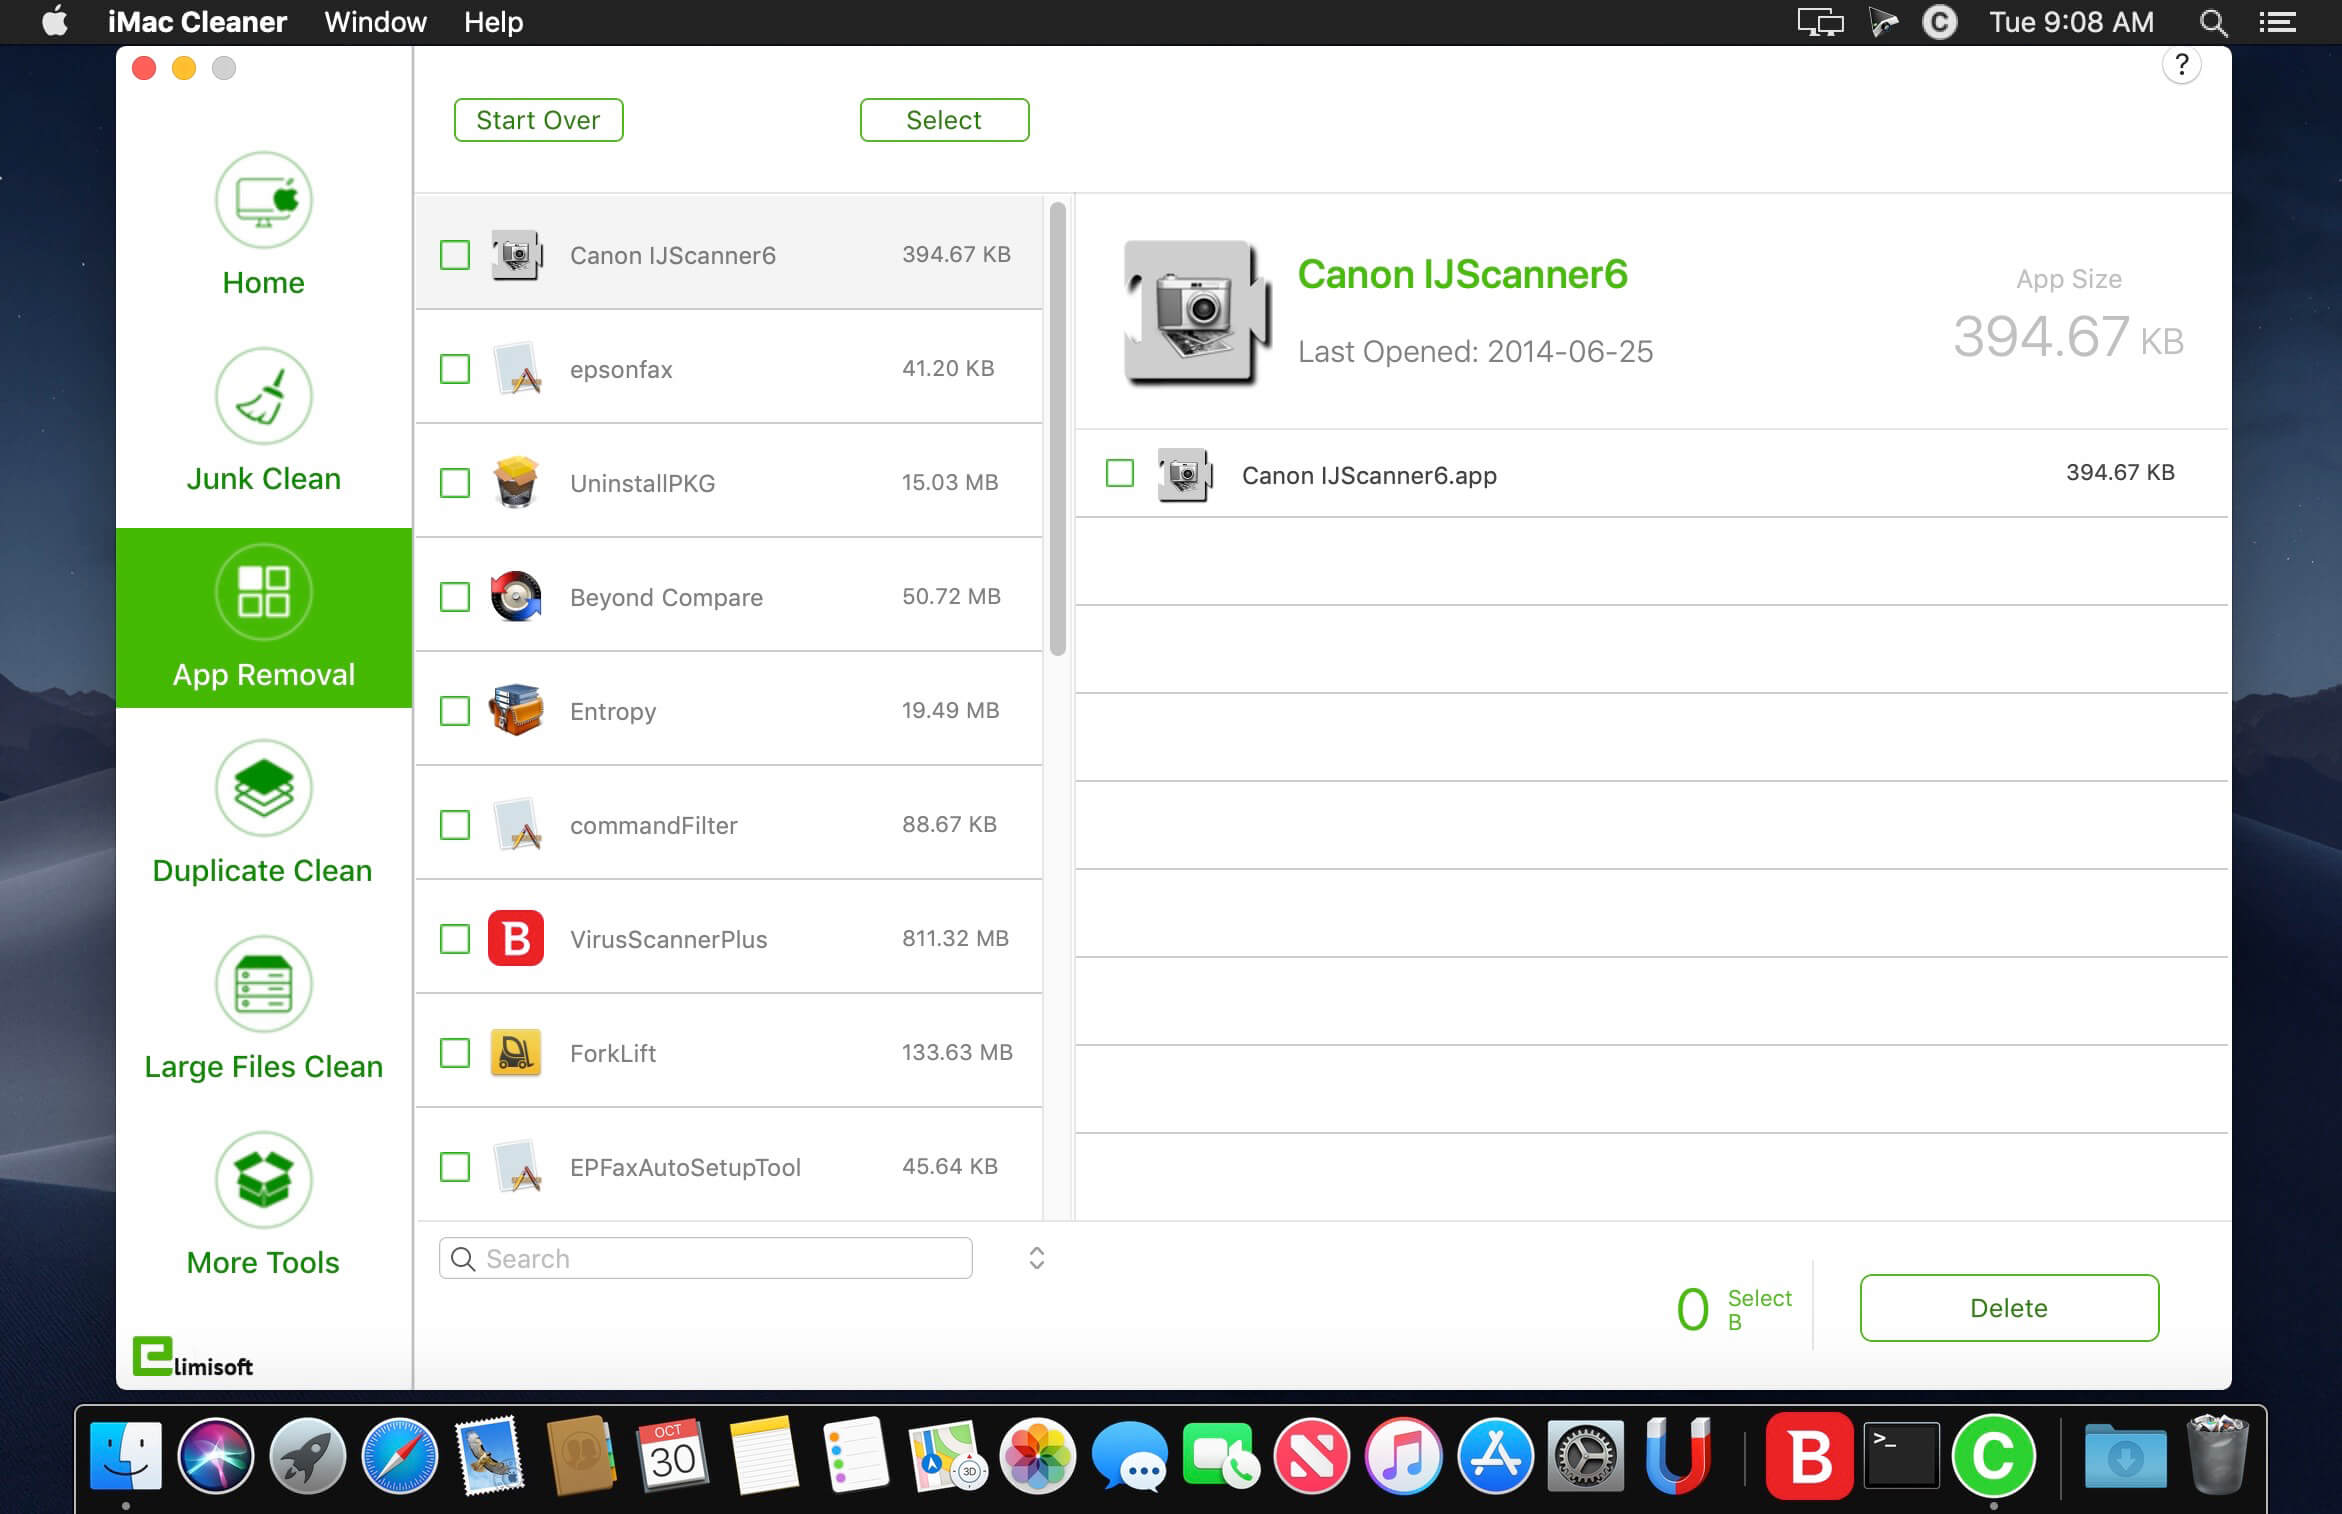
Task: Enable the Canon IJScanner6.app file checkbox
Action: coord(1120,473)
